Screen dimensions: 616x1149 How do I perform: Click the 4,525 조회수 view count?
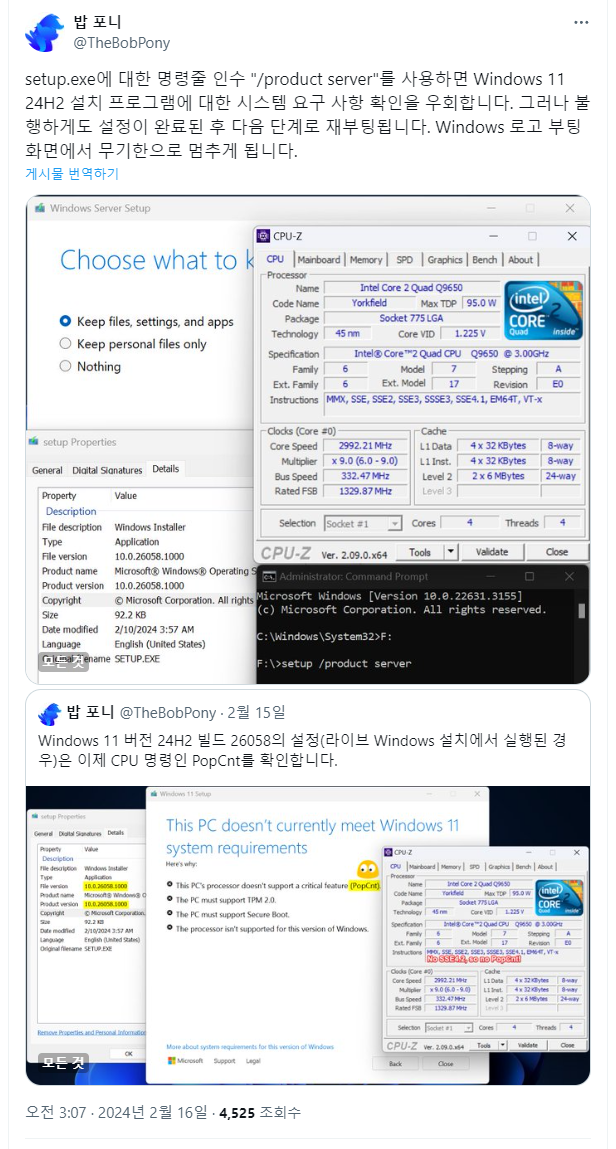[x=260, y=1112]
